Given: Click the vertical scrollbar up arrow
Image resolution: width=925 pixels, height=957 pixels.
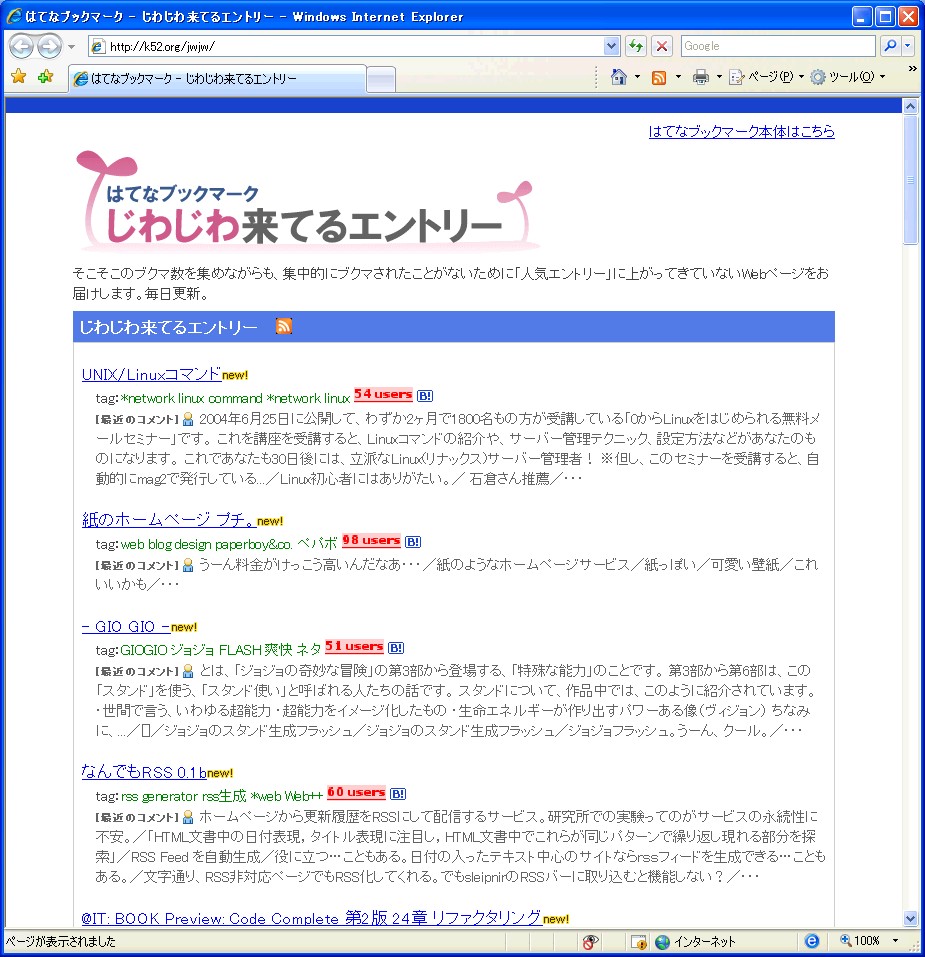Looking at the screenshot, I should pyautogui.click(x=910, y=106).
